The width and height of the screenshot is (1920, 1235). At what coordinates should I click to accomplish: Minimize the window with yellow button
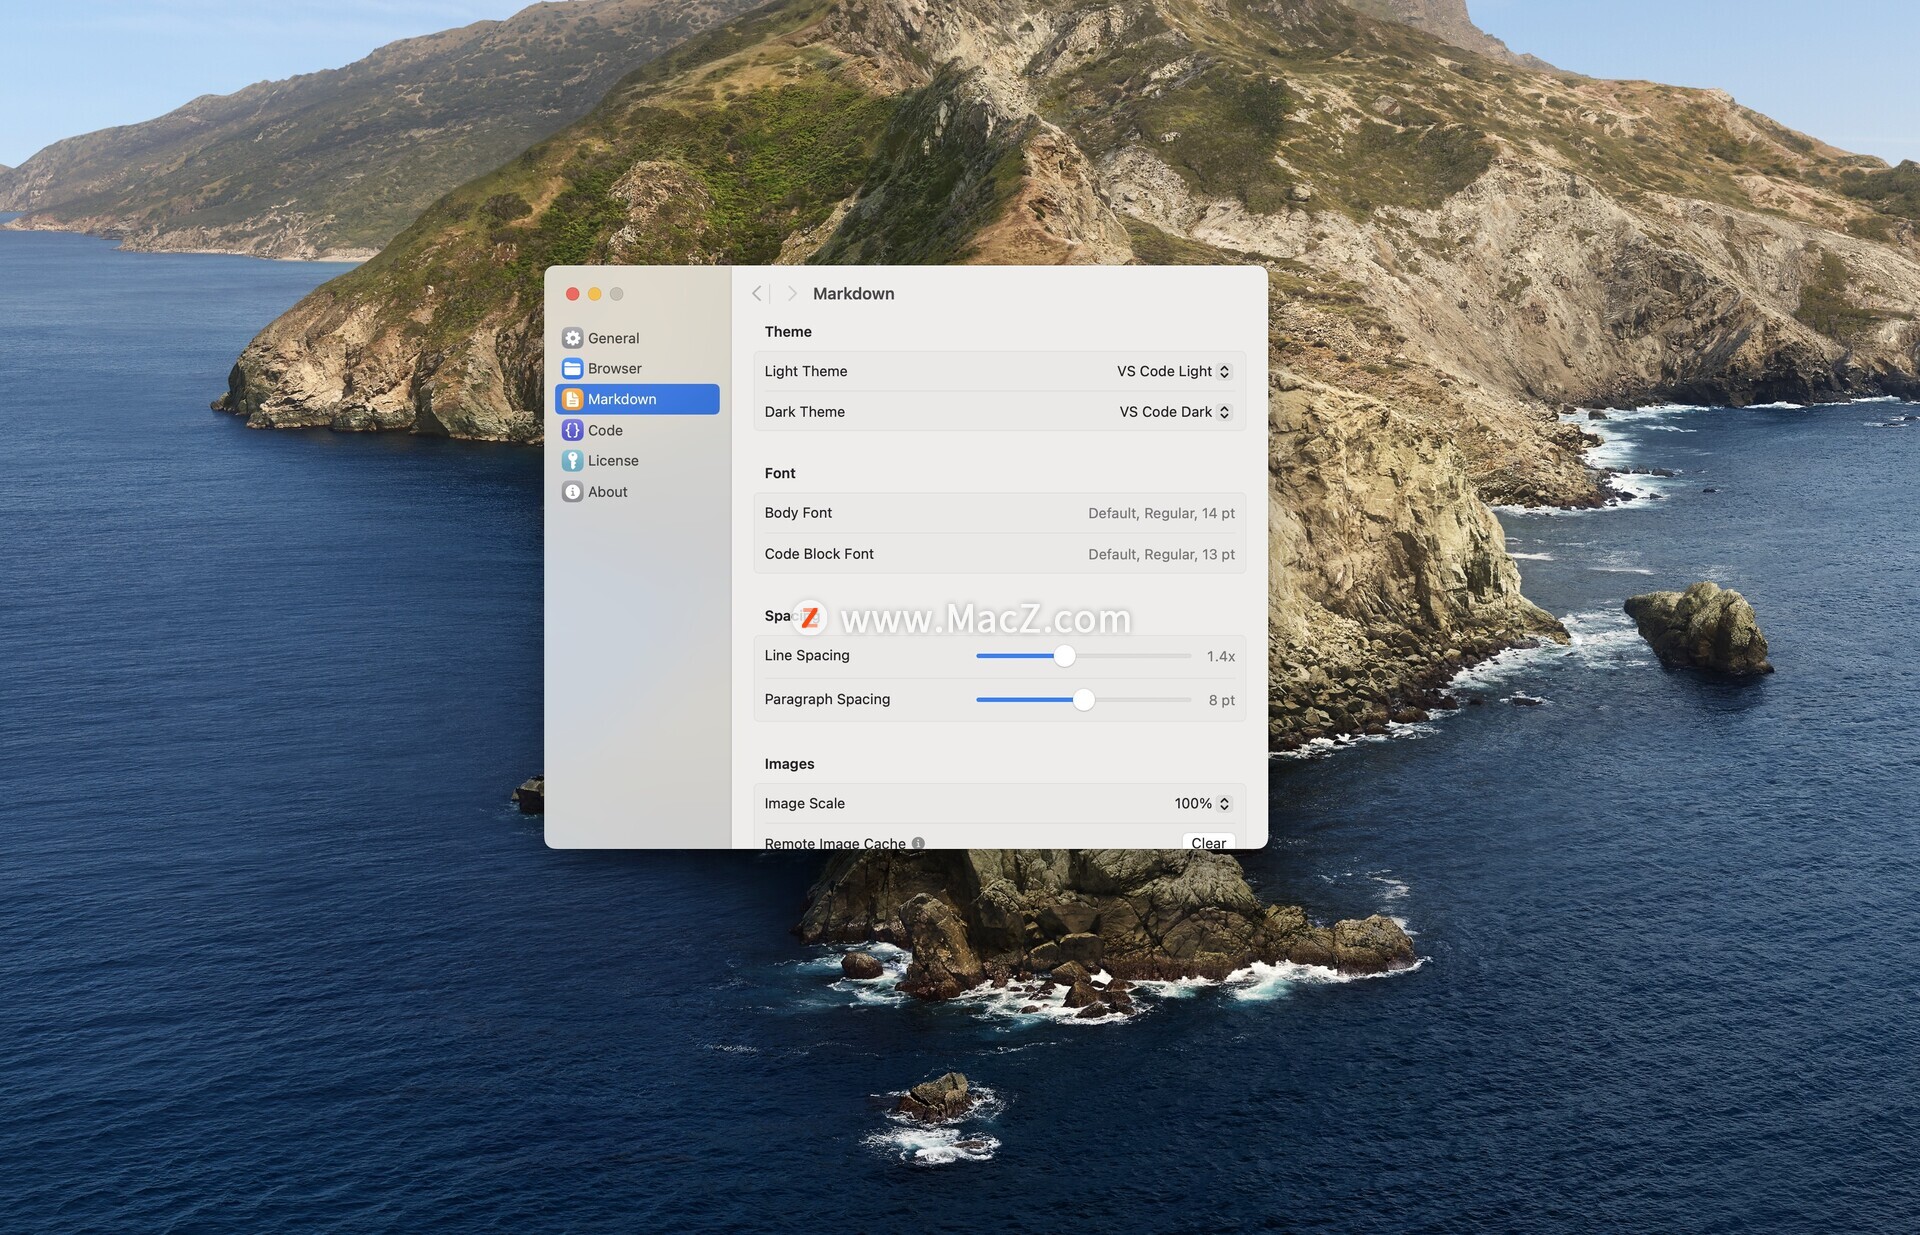[594, 293]
